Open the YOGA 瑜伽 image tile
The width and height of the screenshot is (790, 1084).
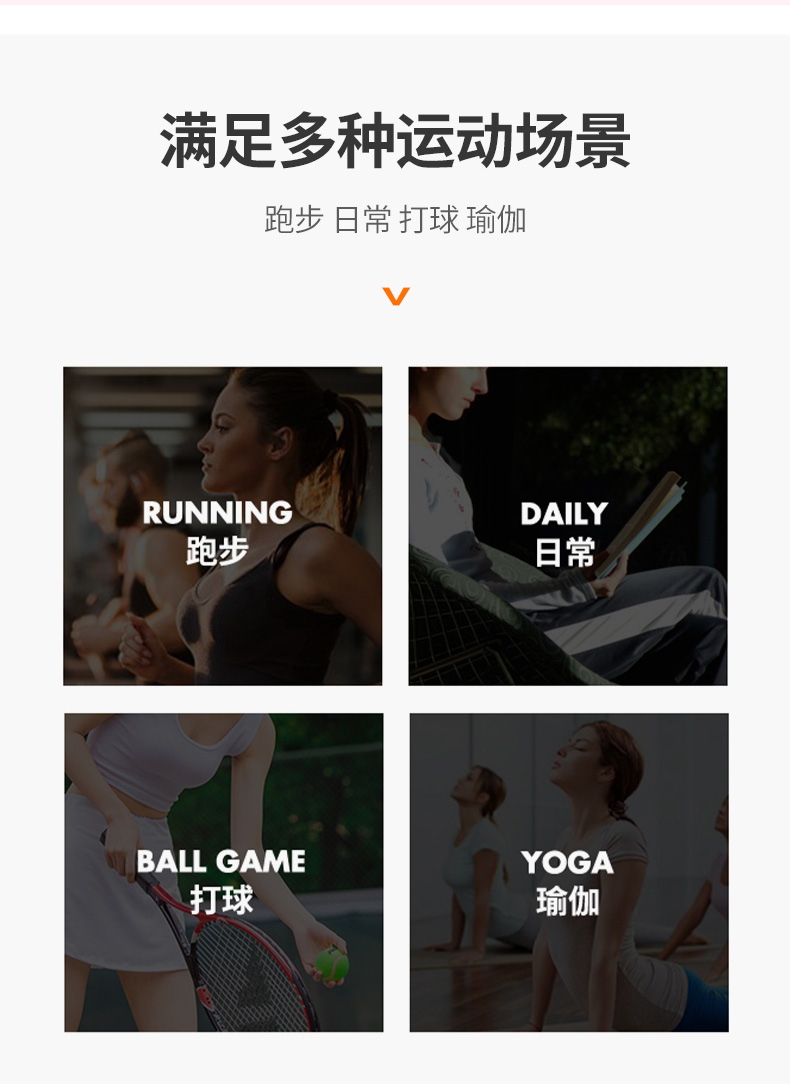[x=569, y=872]
